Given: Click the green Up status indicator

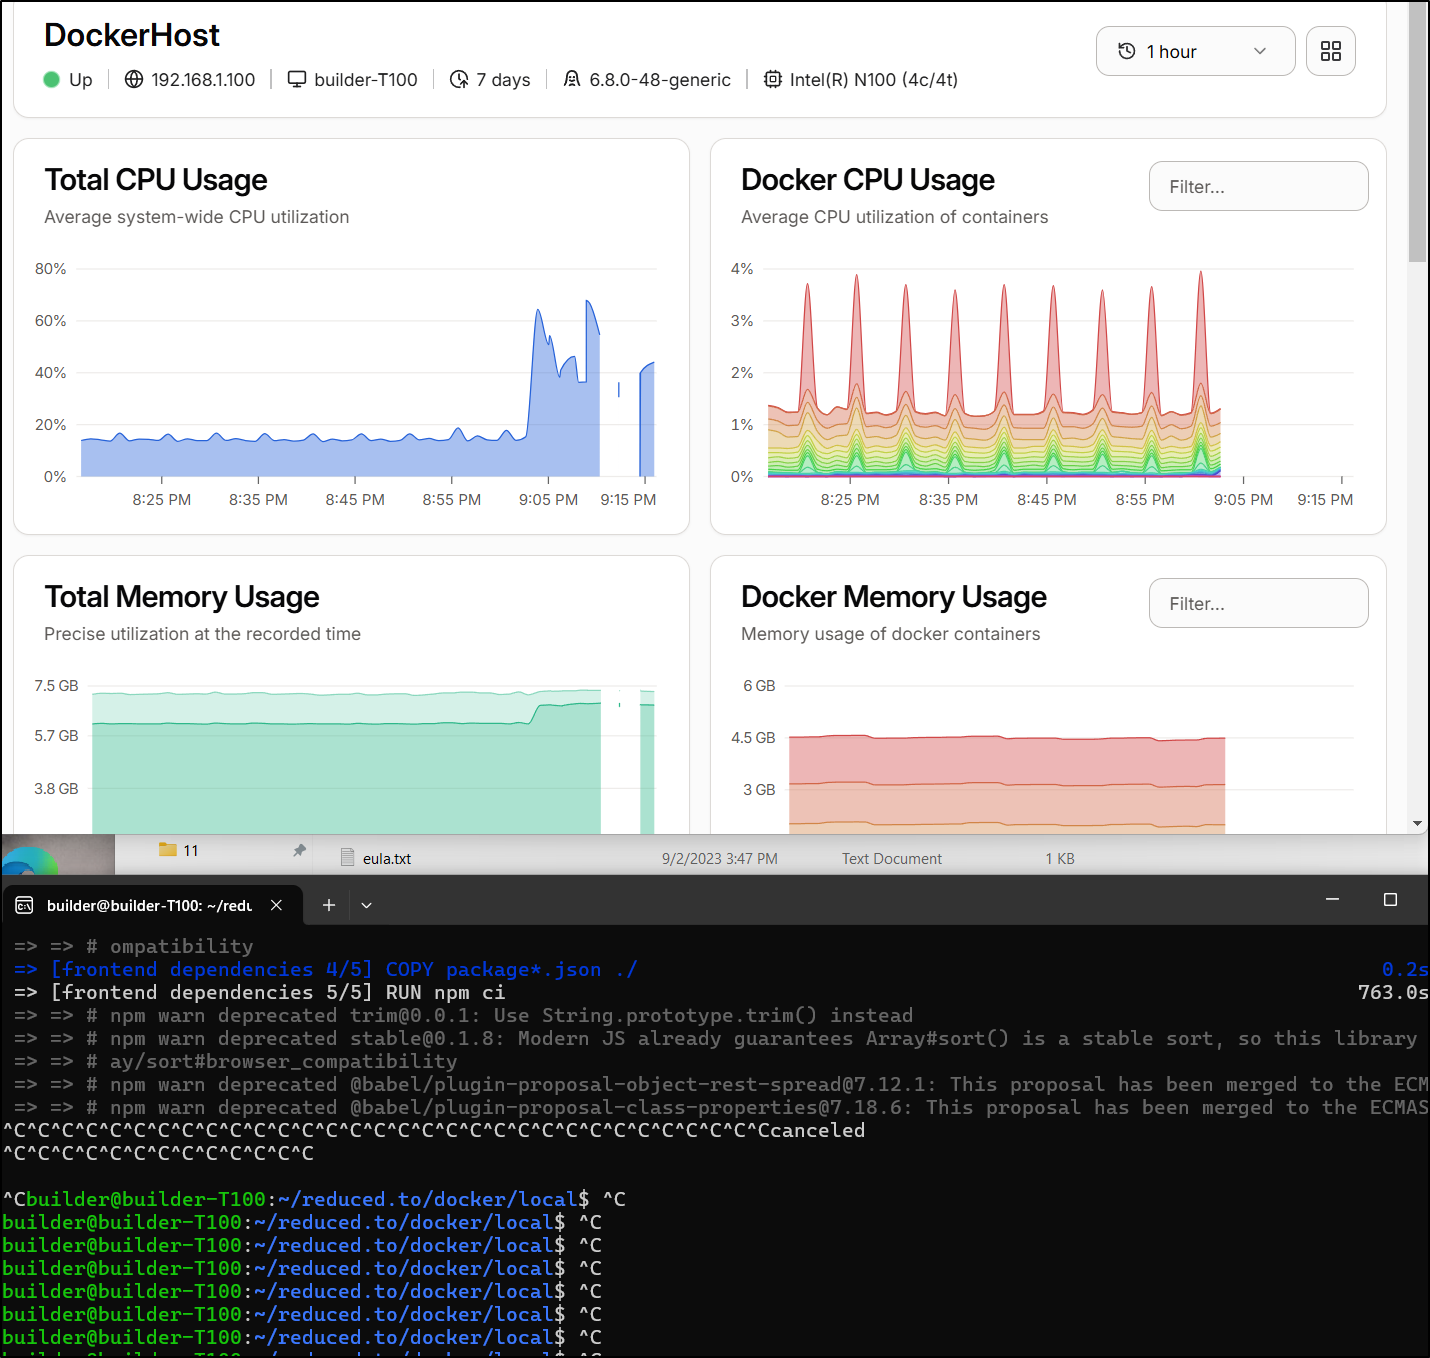Looking at the screenshot, I should [x=52, y=80].
